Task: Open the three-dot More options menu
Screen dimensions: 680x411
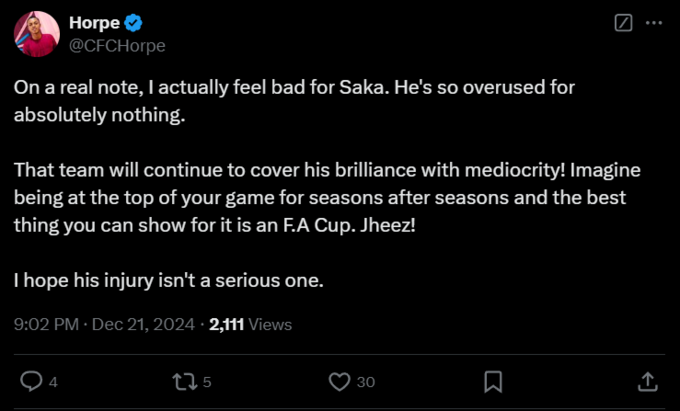Action: tap(654, 22)
